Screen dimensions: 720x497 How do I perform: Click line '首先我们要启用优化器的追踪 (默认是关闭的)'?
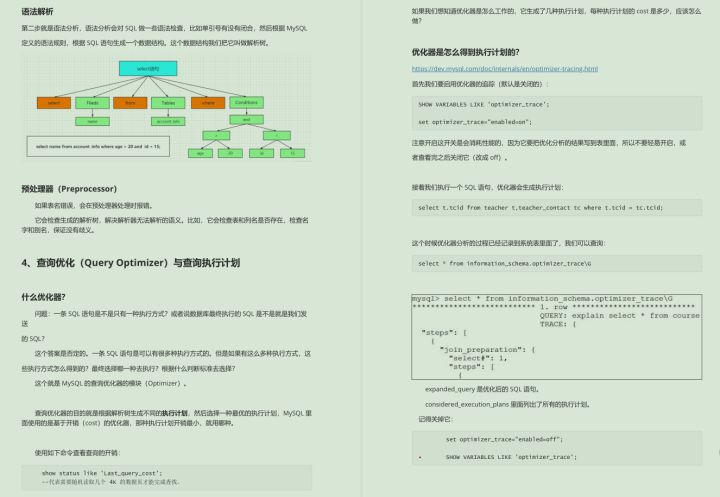[480, 84]
